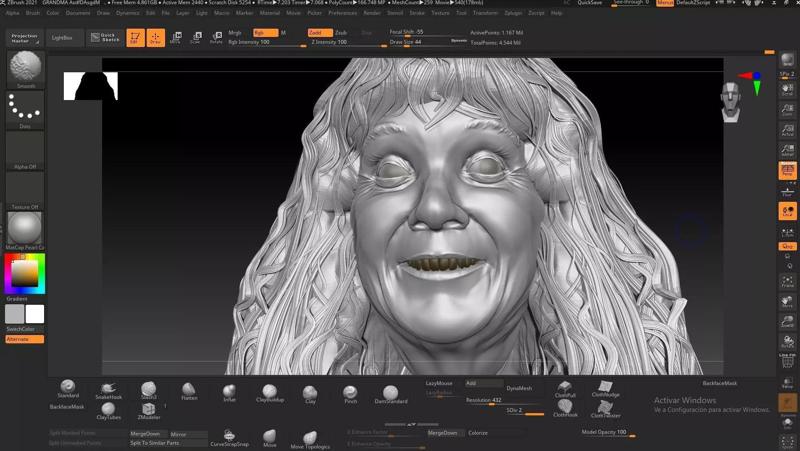Click the DynaMesh button
This screenshot has height=451, width=800.
click(x=519, y=388)
